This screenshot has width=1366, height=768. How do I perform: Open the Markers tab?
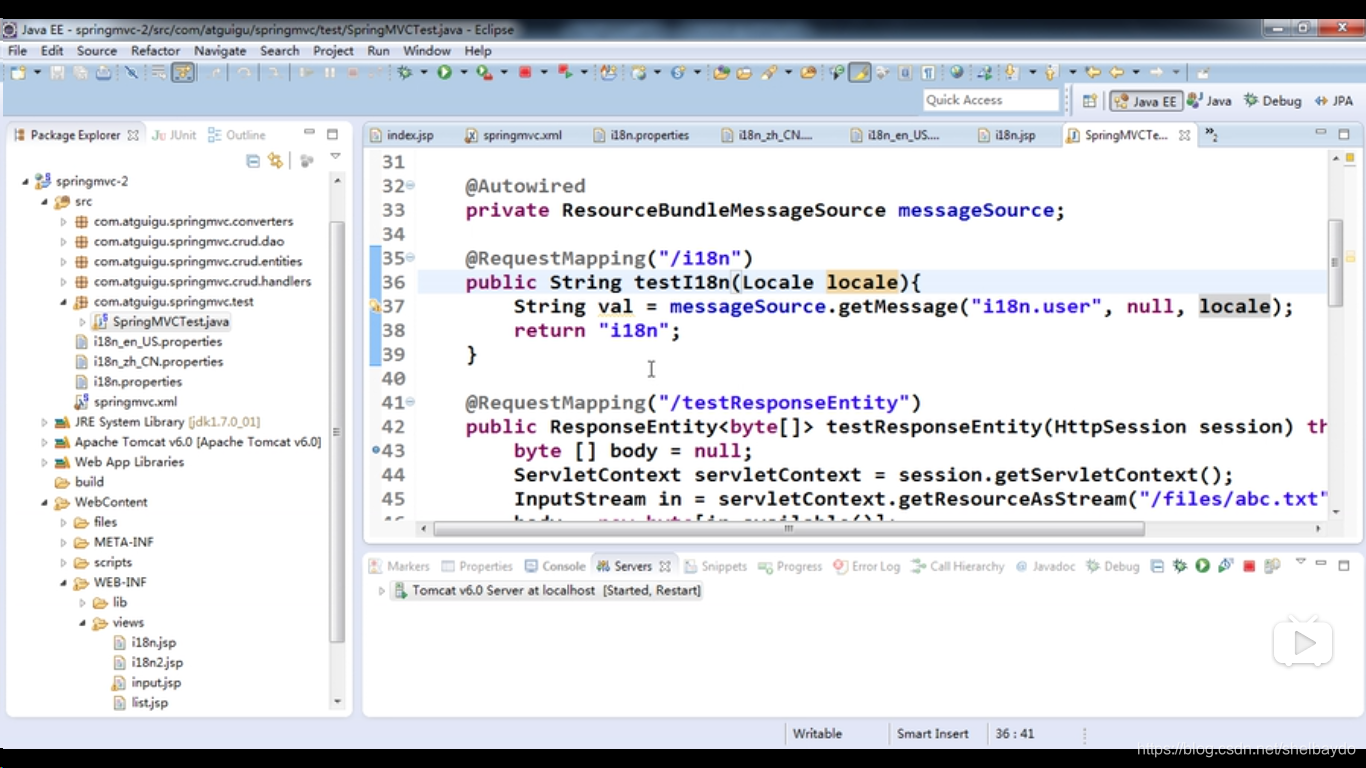point(399,566)
